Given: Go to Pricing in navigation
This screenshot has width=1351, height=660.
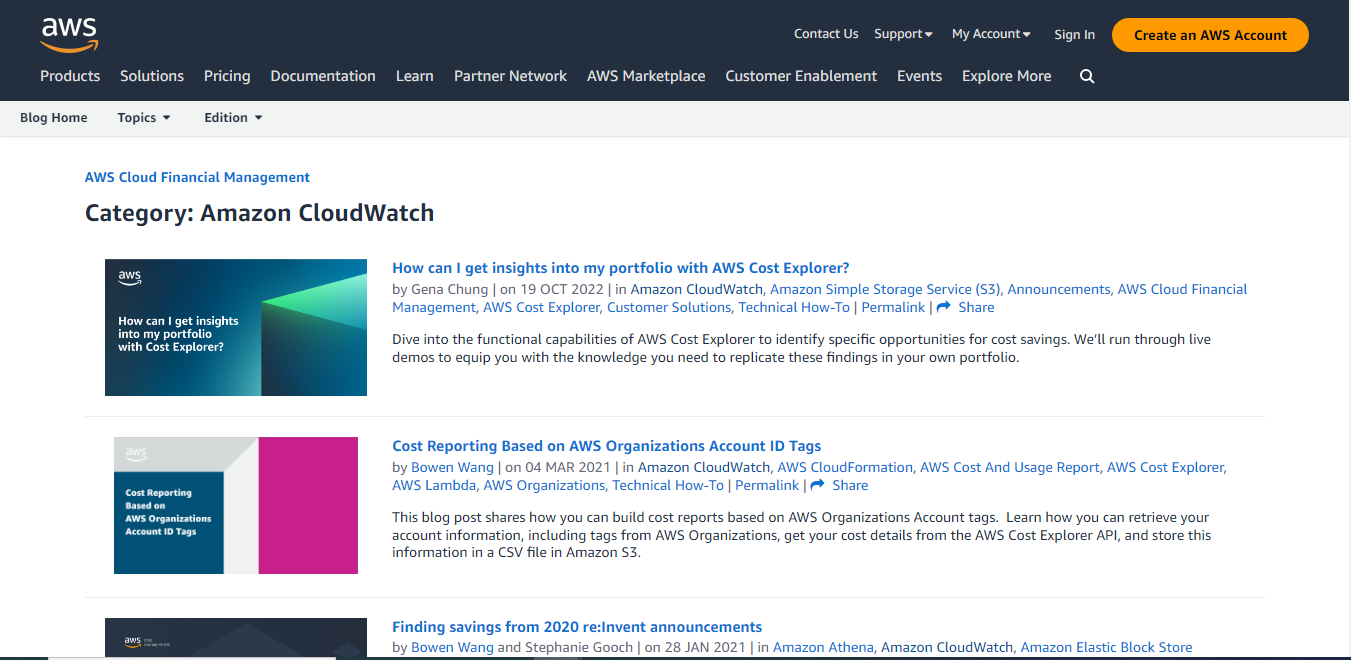Looking at the screenshot, I should click(x=227, y=76).
